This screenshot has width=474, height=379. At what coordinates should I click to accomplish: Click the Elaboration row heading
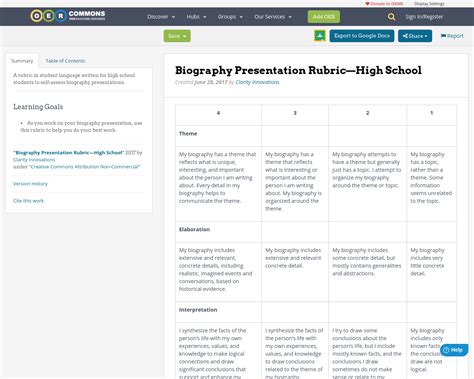pyautogui.click(x=194, y=229)
